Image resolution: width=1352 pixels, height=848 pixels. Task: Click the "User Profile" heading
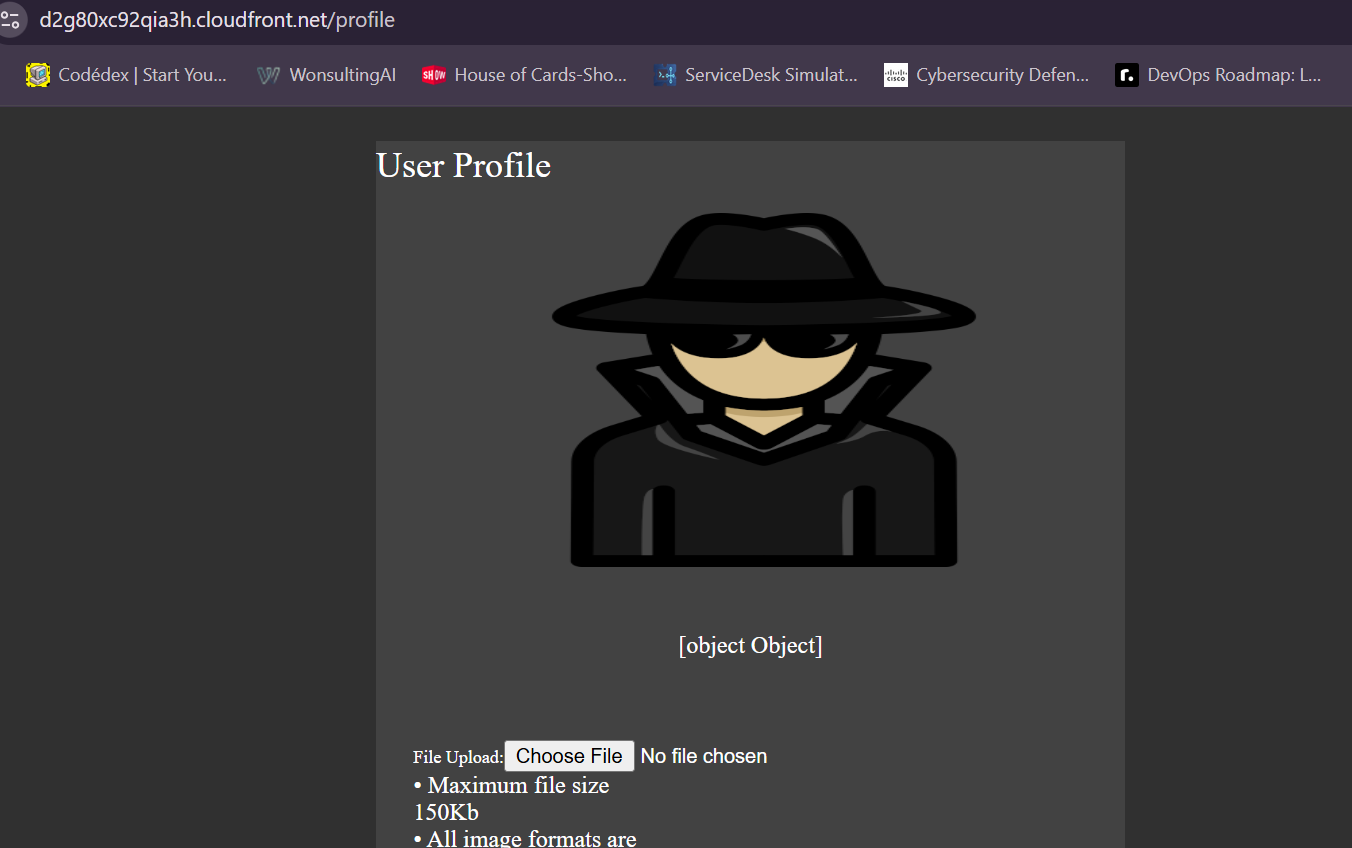pos(464,165)
